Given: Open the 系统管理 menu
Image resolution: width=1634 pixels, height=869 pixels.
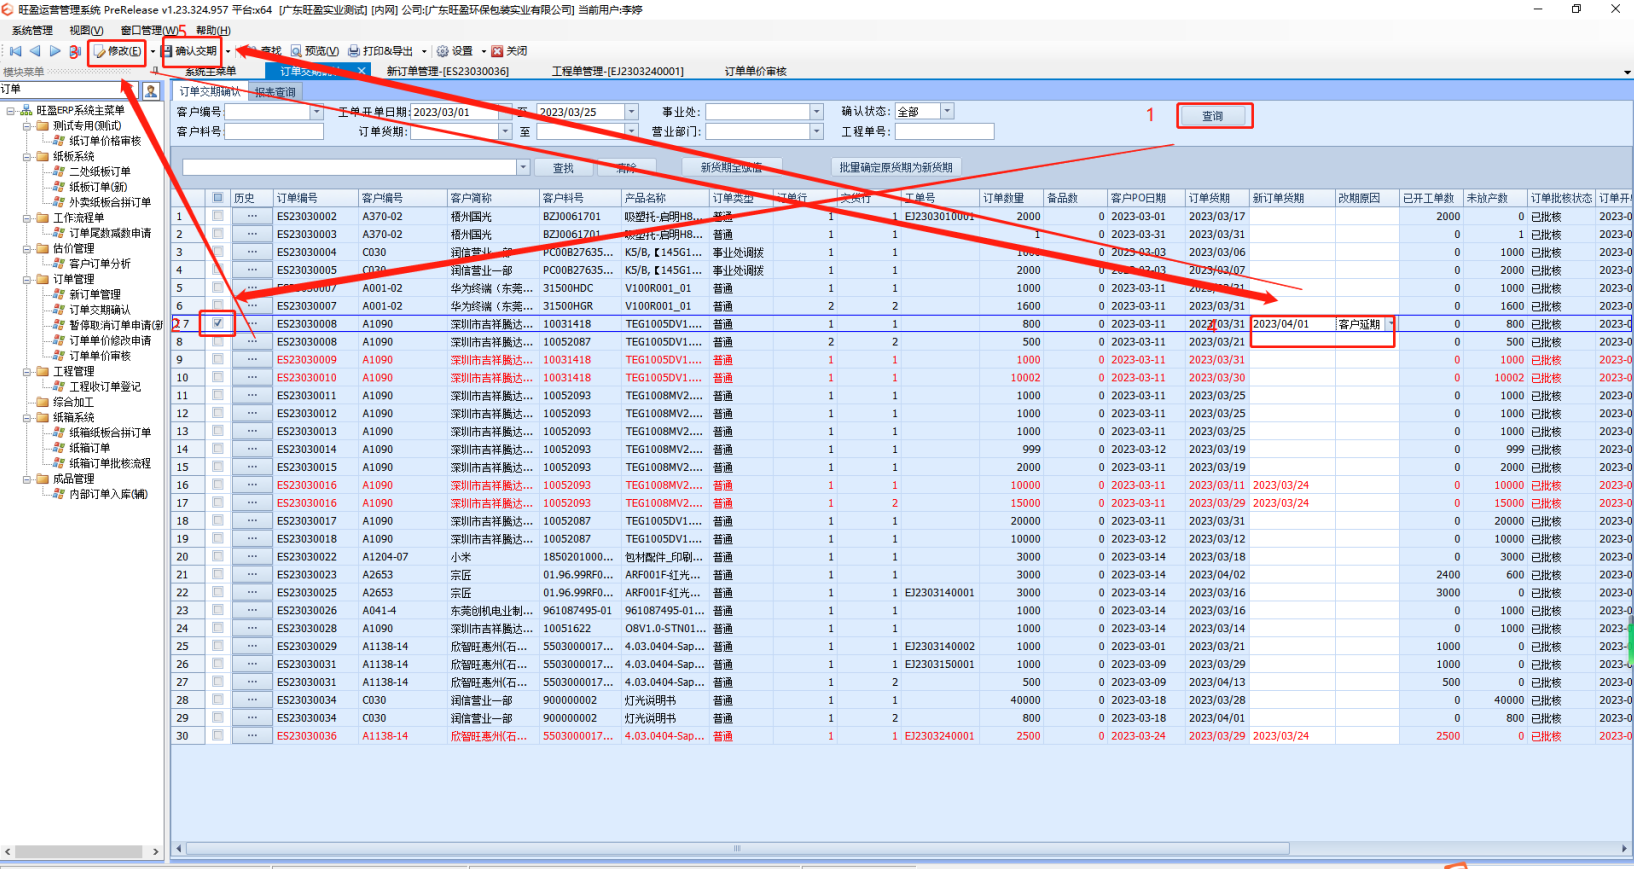Looking at the screenshot, I should 32,30.
